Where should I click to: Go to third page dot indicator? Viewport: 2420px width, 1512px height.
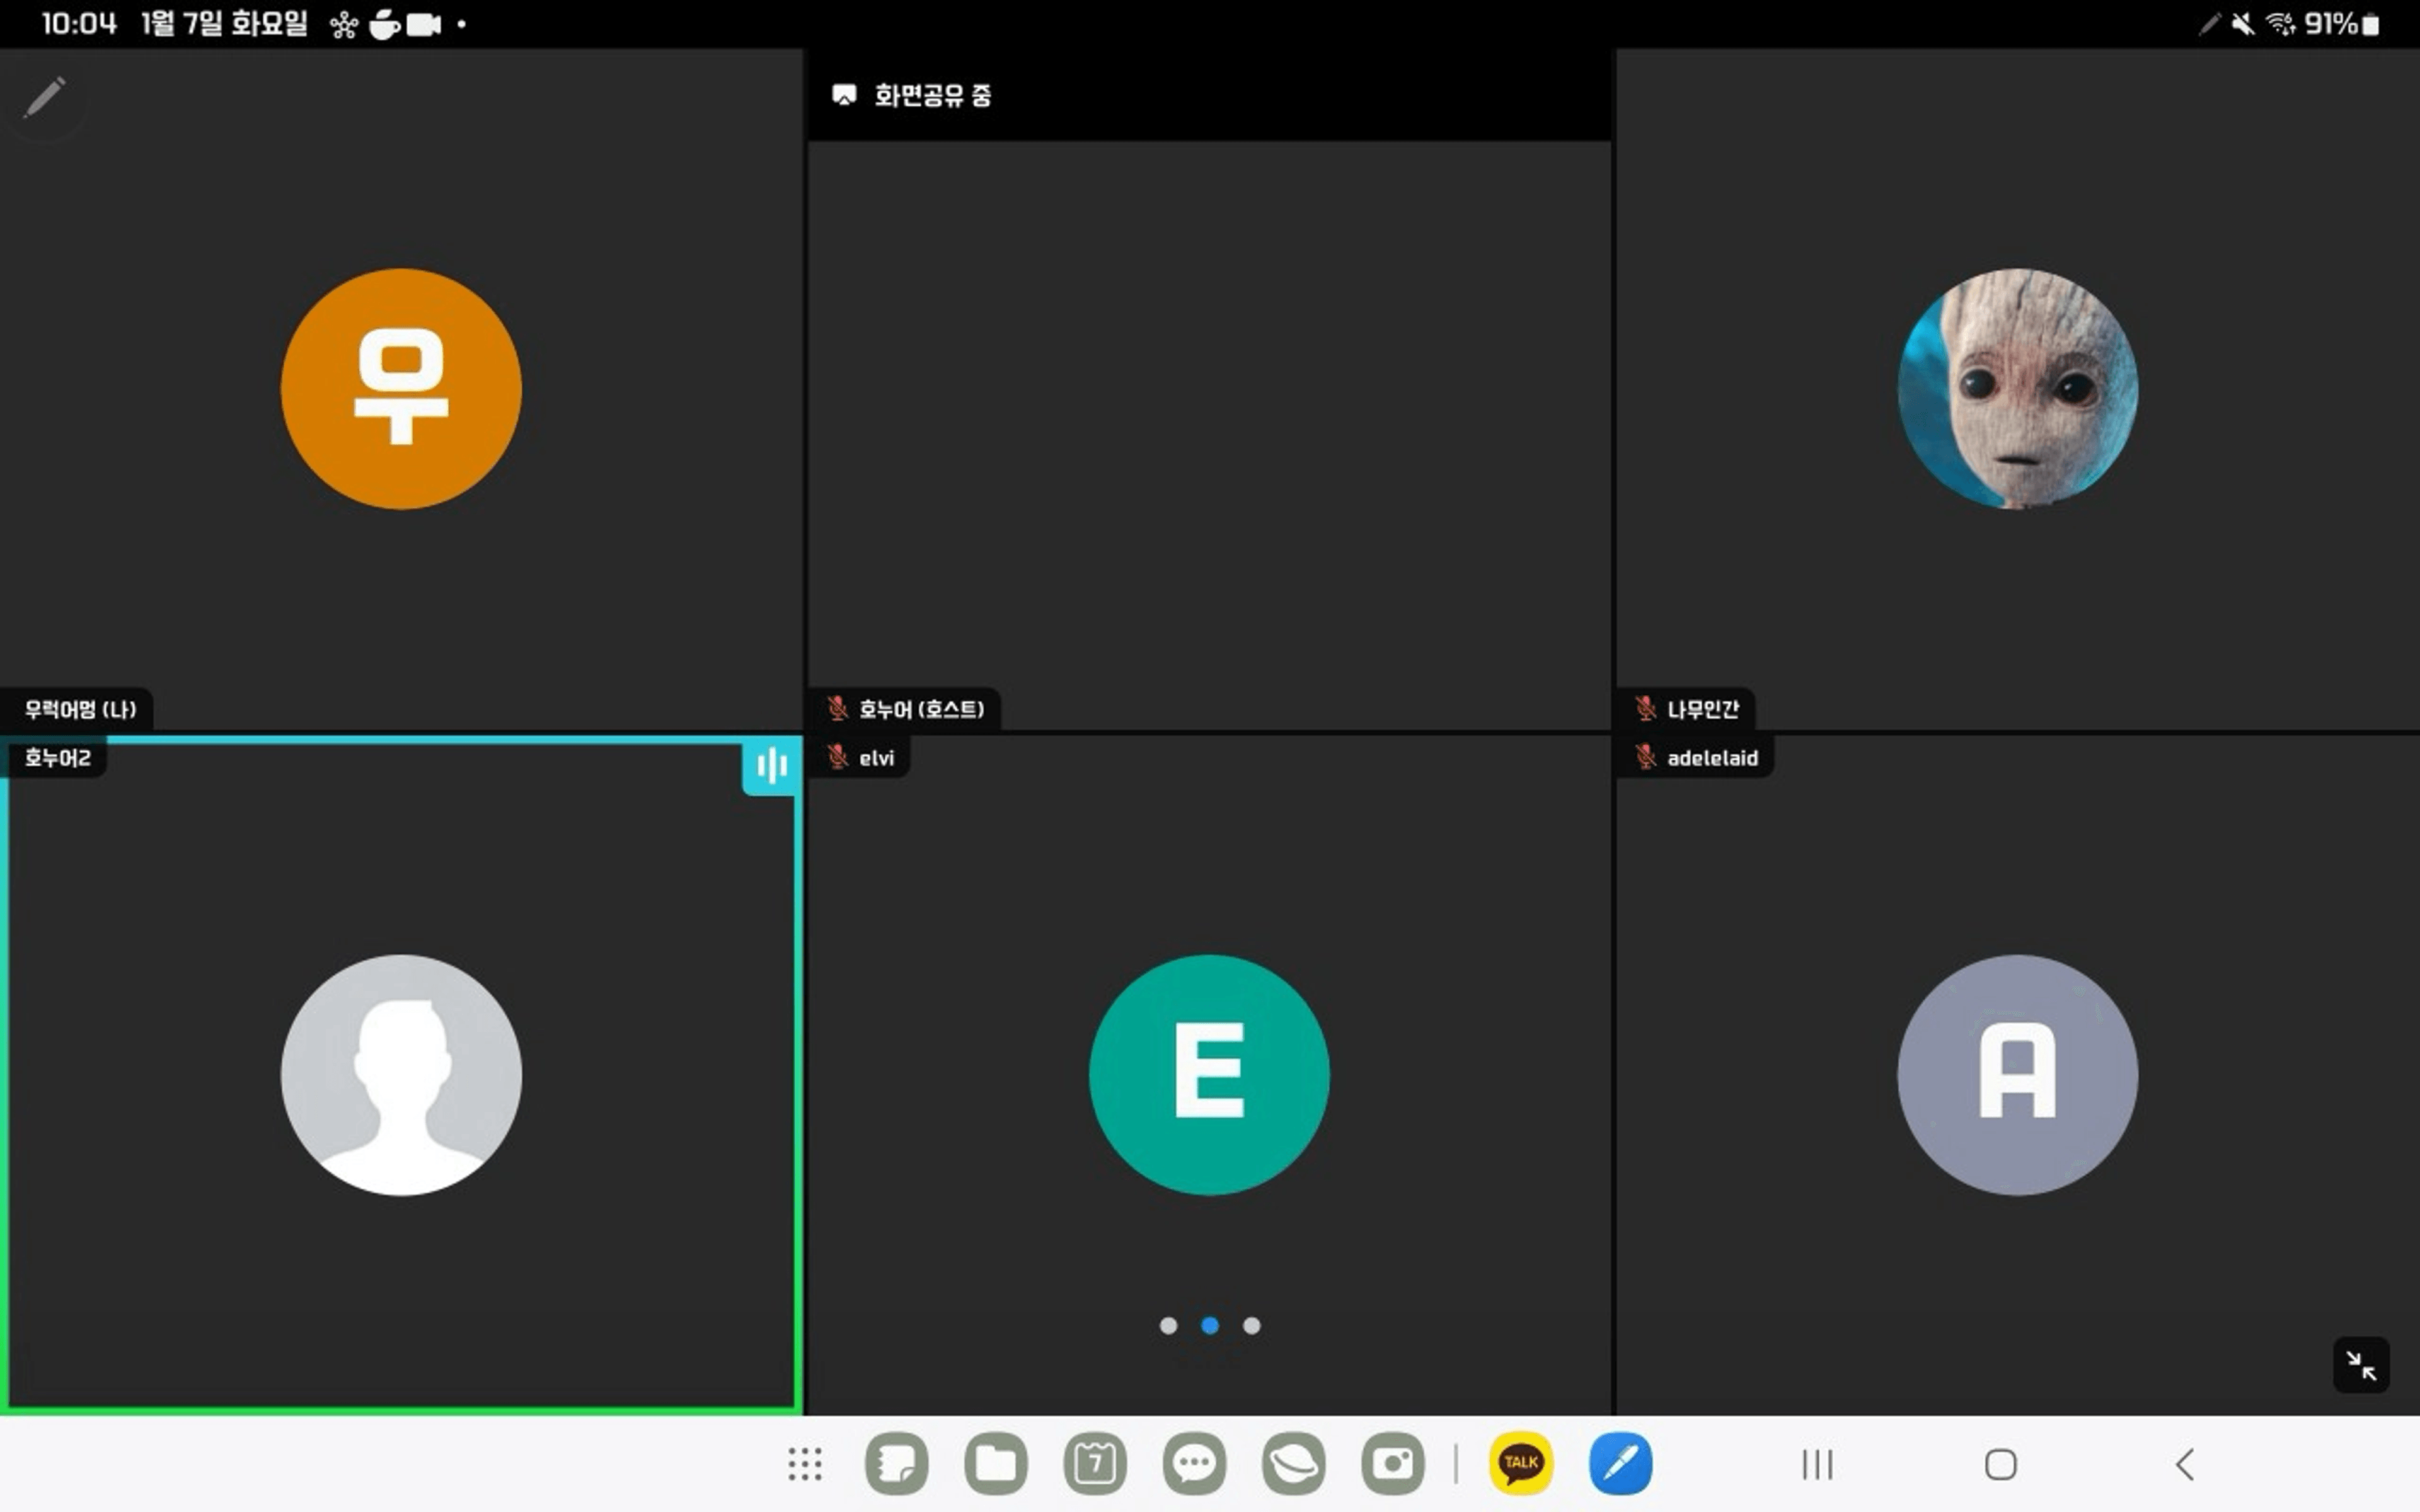coord(1252,1326)
